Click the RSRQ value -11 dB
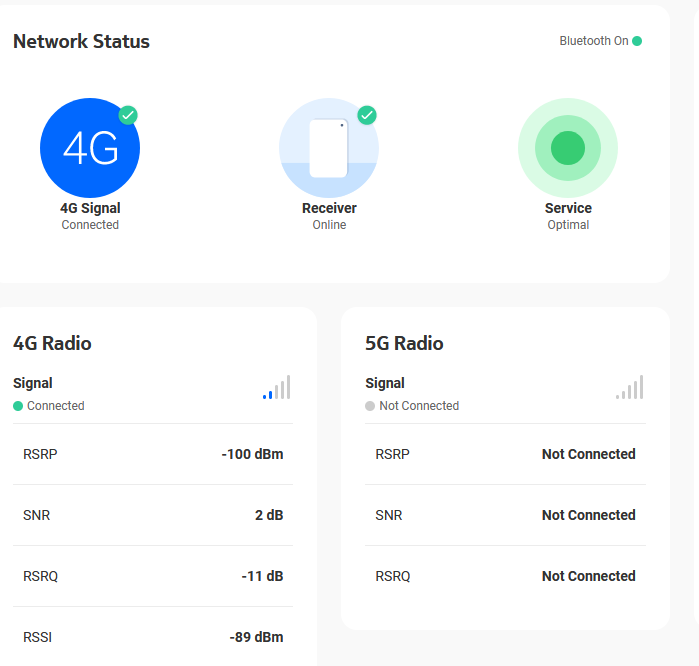Image resolution: width=699 pixels, height=666 pixels. [262, 576]
